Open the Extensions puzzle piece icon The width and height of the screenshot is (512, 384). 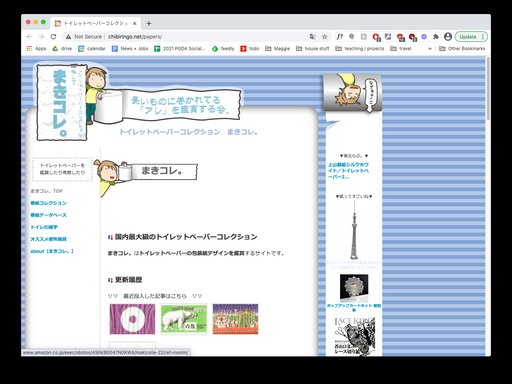[x=436, y=37]
